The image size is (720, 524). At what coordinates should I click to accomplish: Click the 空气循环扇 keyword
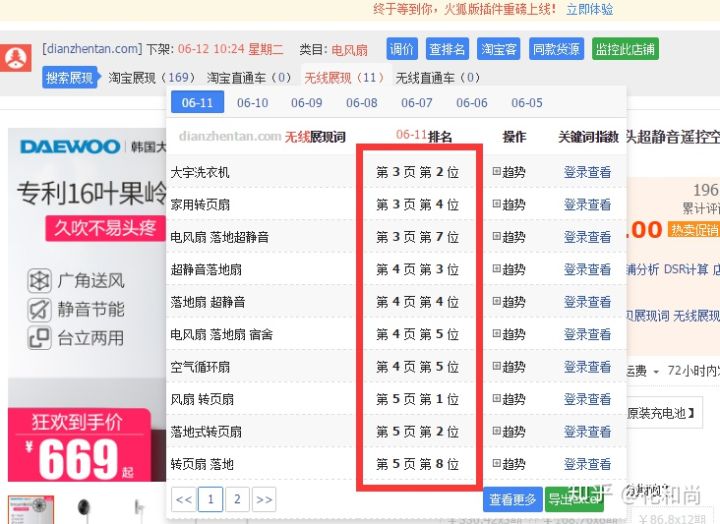[200, 366]
